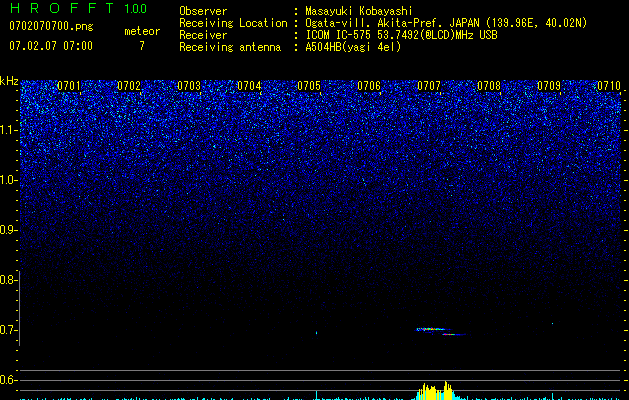Select the 0.7 kHz axis label
Viewport: 629px width, 400px height.
tap(9, 329)
